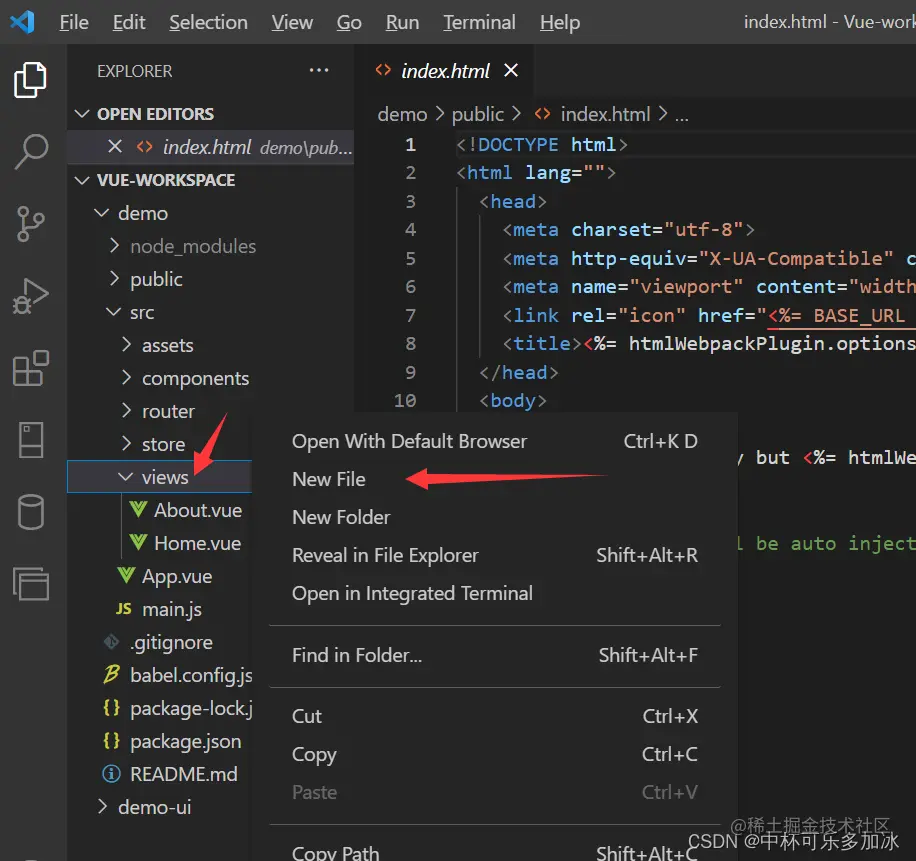Close the index.html editor tab
Viewport: 916px width, 861px height.
(511, 71)
